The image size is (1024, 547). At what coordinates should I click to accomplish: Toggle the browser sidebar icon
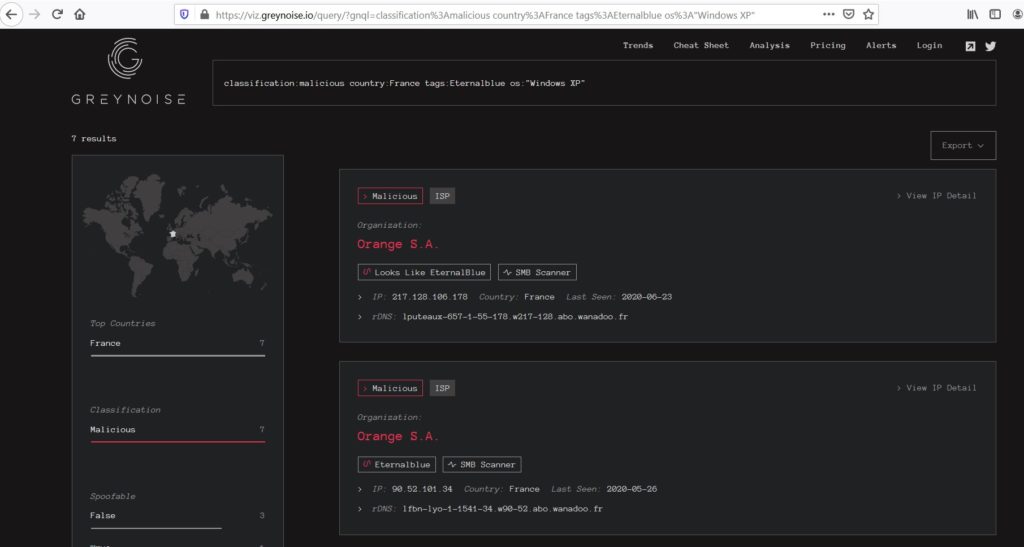995,14
